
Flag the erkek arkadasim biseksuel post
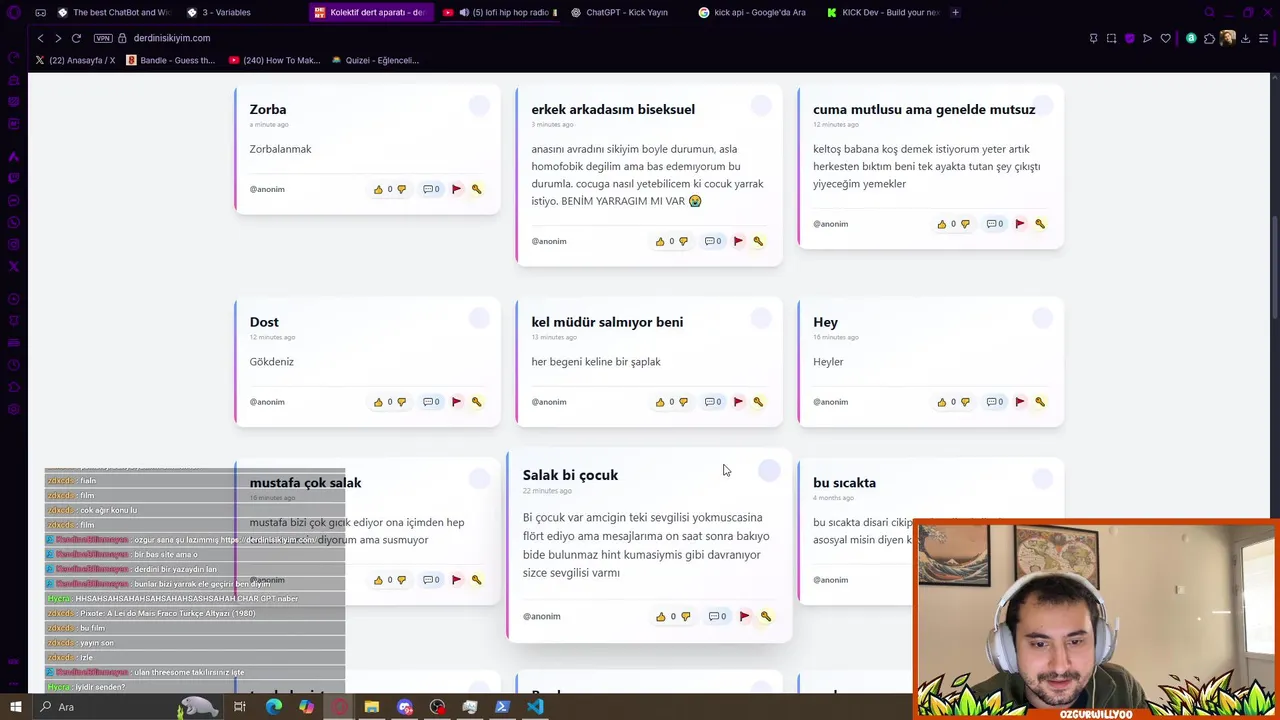(738, 241)
